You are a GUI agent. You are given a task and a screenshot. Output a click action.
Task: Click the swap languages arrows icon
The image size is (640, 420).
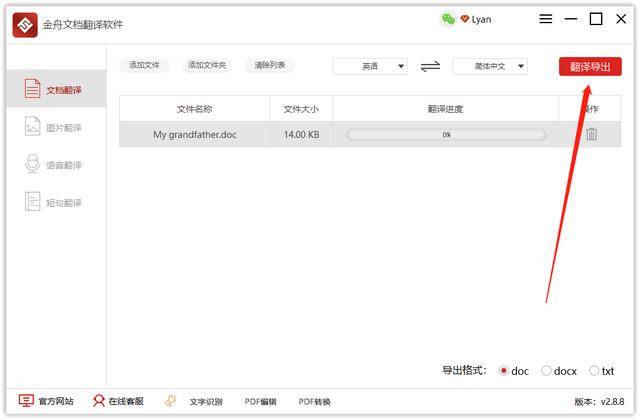(x=430, y=66)
